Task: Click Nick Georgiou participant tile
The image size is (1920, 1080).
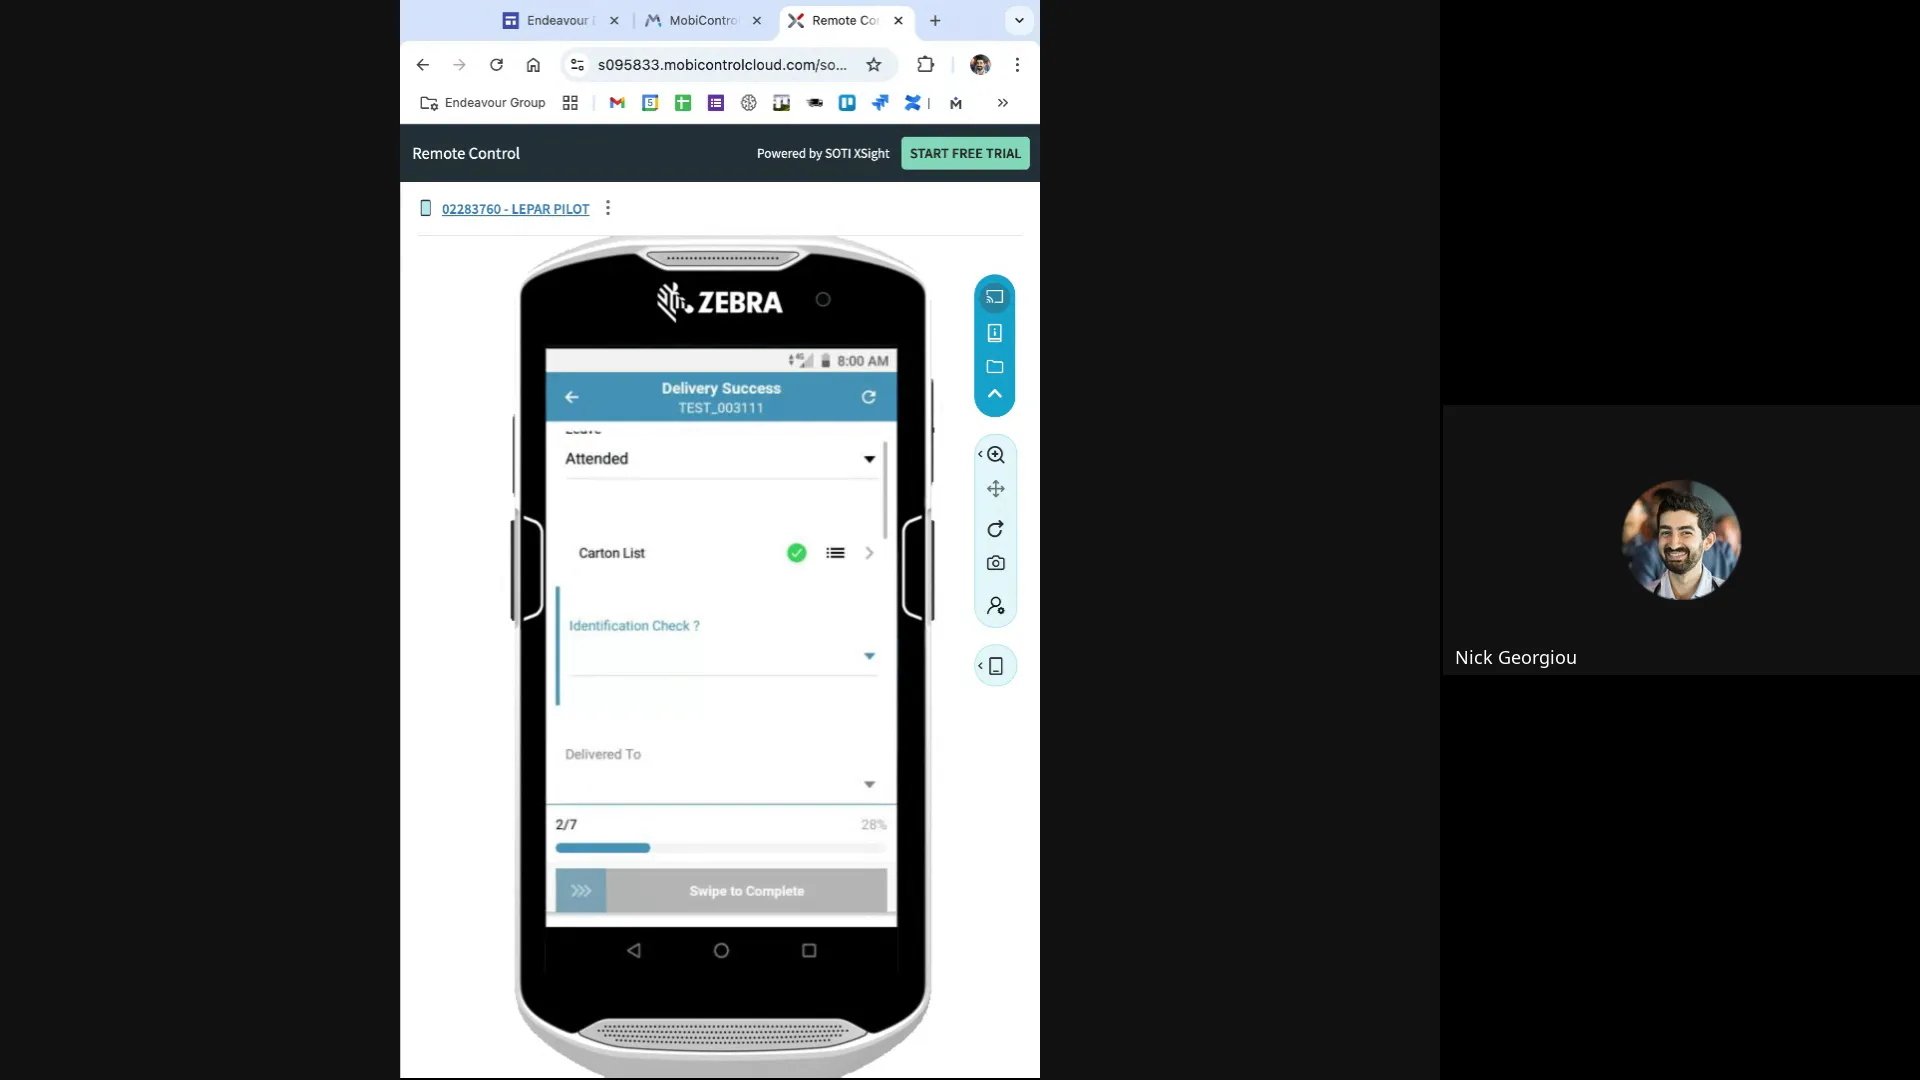Action: (1681, 540)
